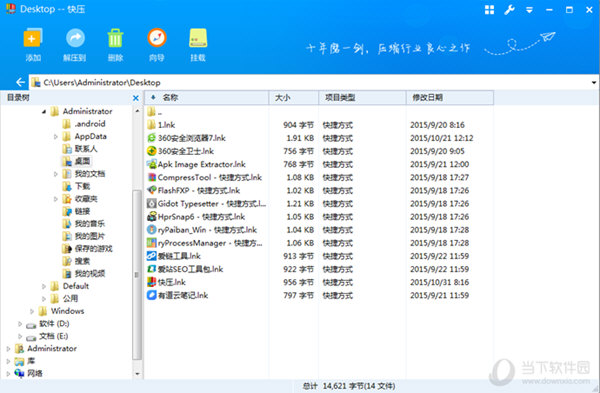Screen dimensions: 600x393
Task: Click the 删除 (Delete) trash icon
Action: pyautogui.click(x=115, y=38)
